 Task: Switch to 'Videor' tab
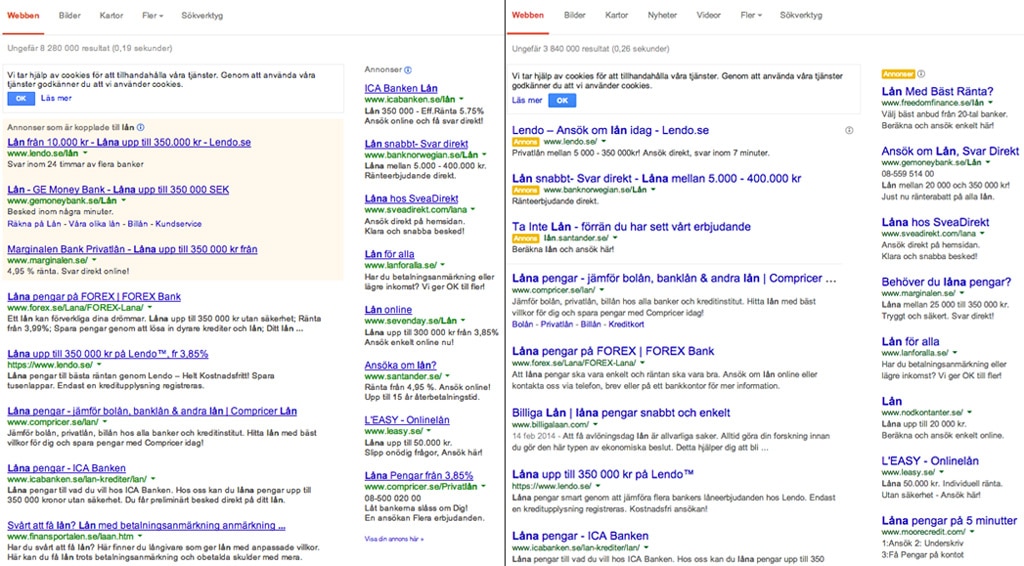click(709, 15)
